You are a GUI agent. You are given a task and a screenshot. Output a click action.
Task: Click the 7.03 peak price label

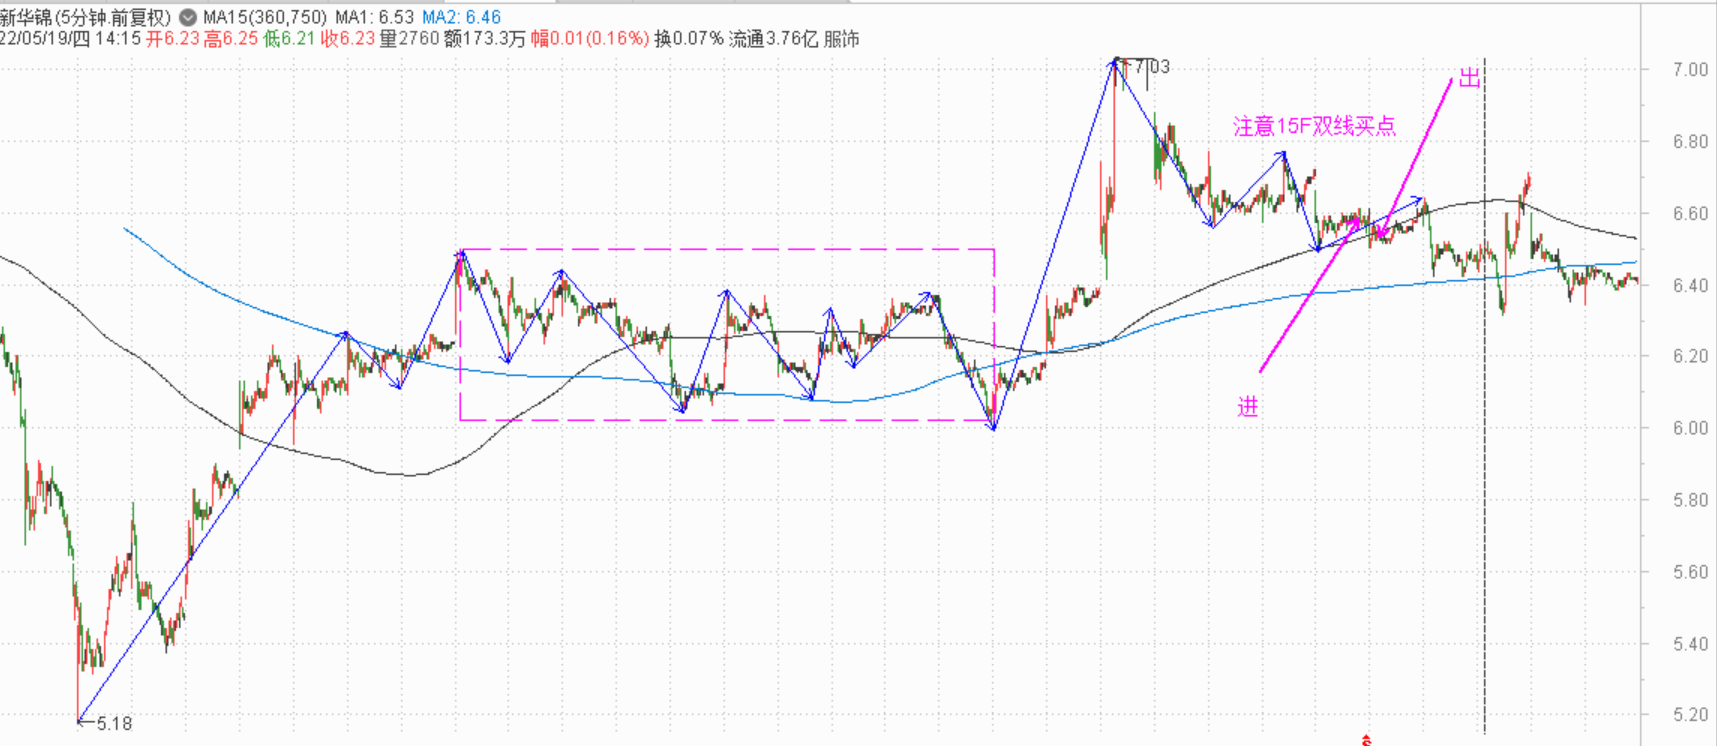[x=1152, y=67]
